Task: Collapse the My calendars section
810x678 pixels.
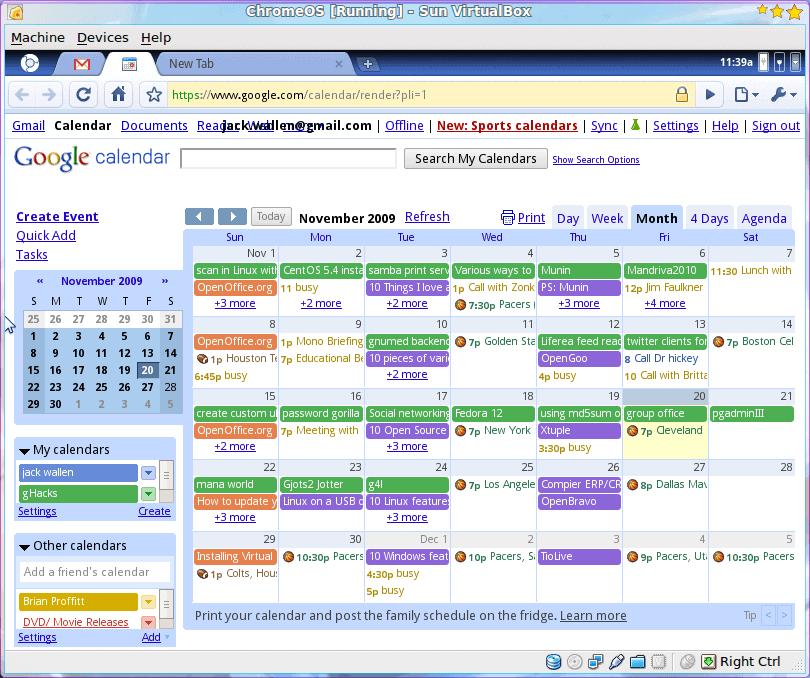Action: click(24, 451)
